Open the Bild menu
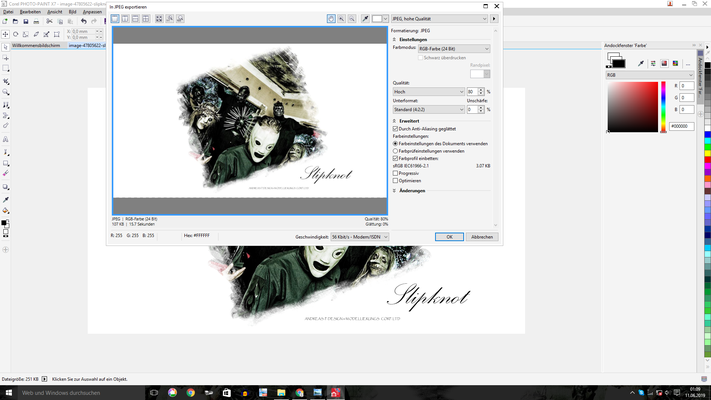 73,12
